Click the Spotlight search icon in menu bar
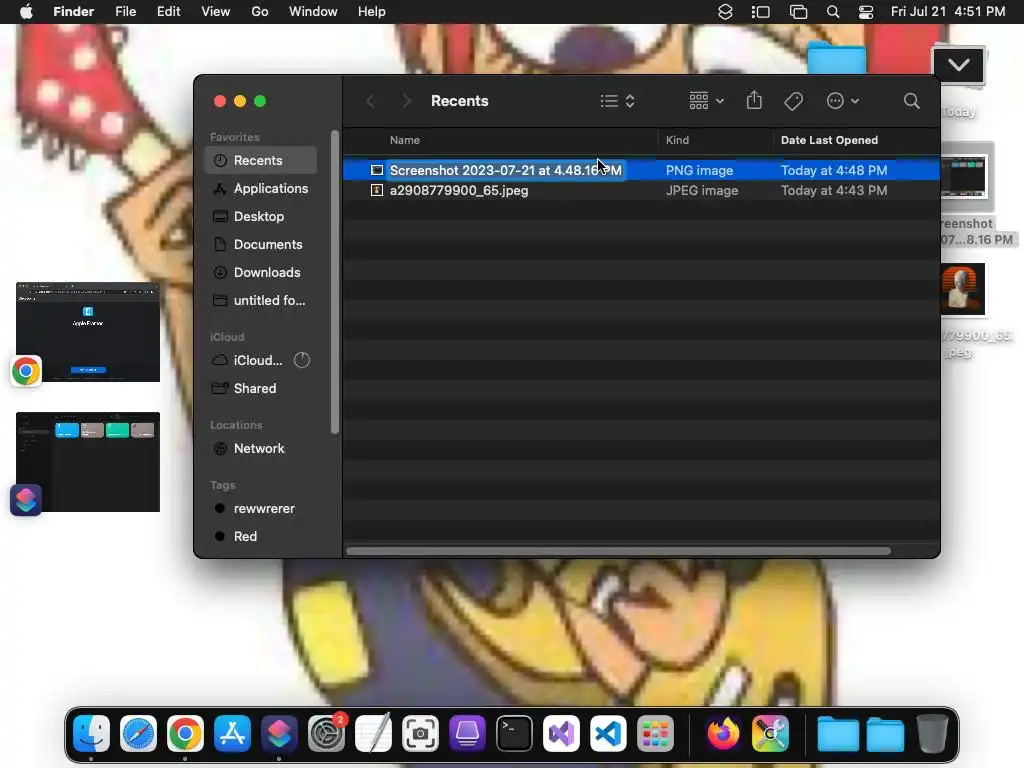 833,12
